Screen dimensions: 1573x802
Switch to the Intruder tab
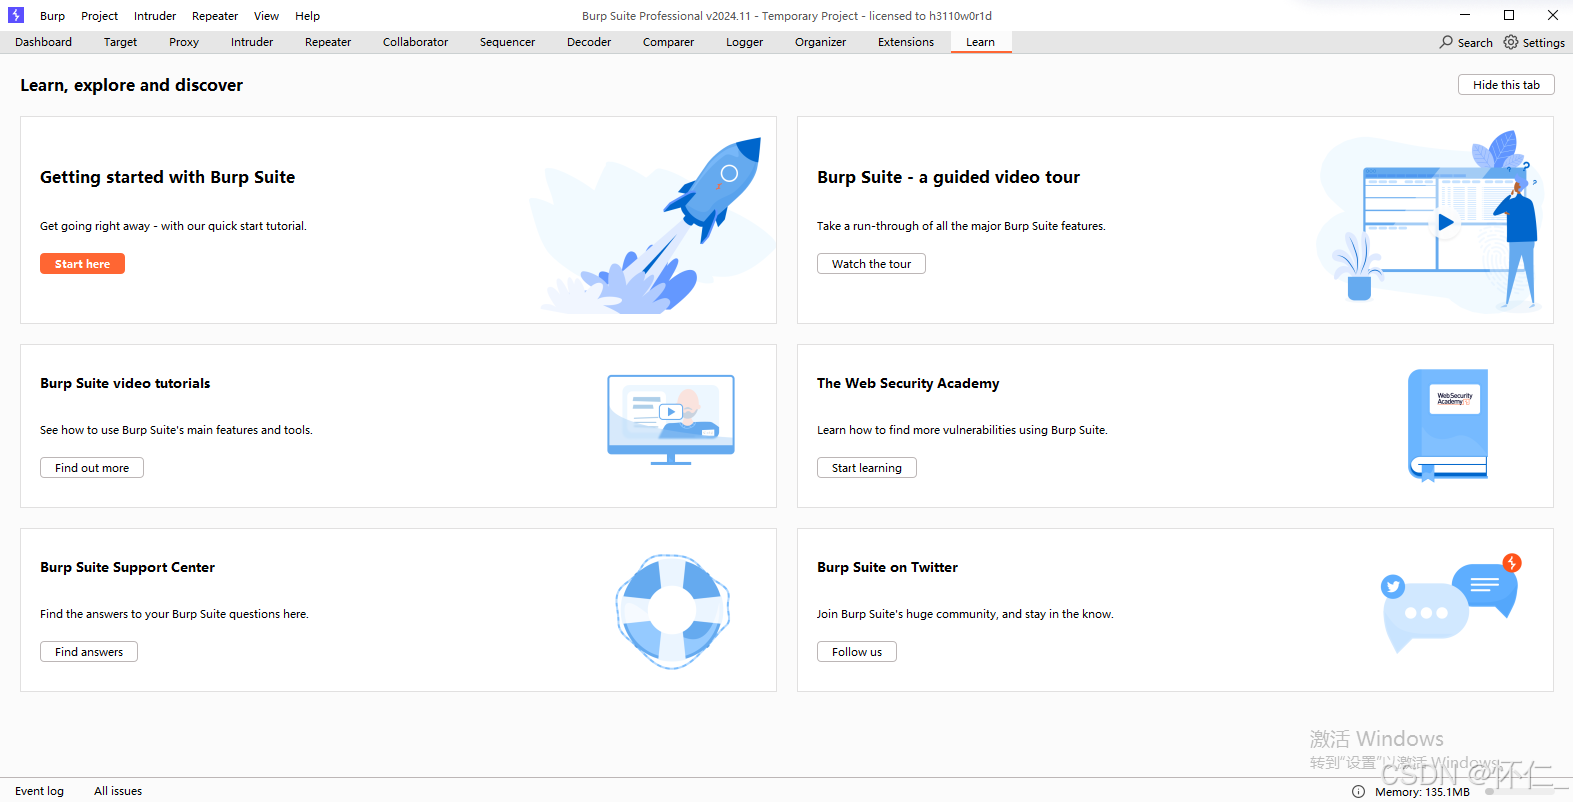[x=252, y=42]
